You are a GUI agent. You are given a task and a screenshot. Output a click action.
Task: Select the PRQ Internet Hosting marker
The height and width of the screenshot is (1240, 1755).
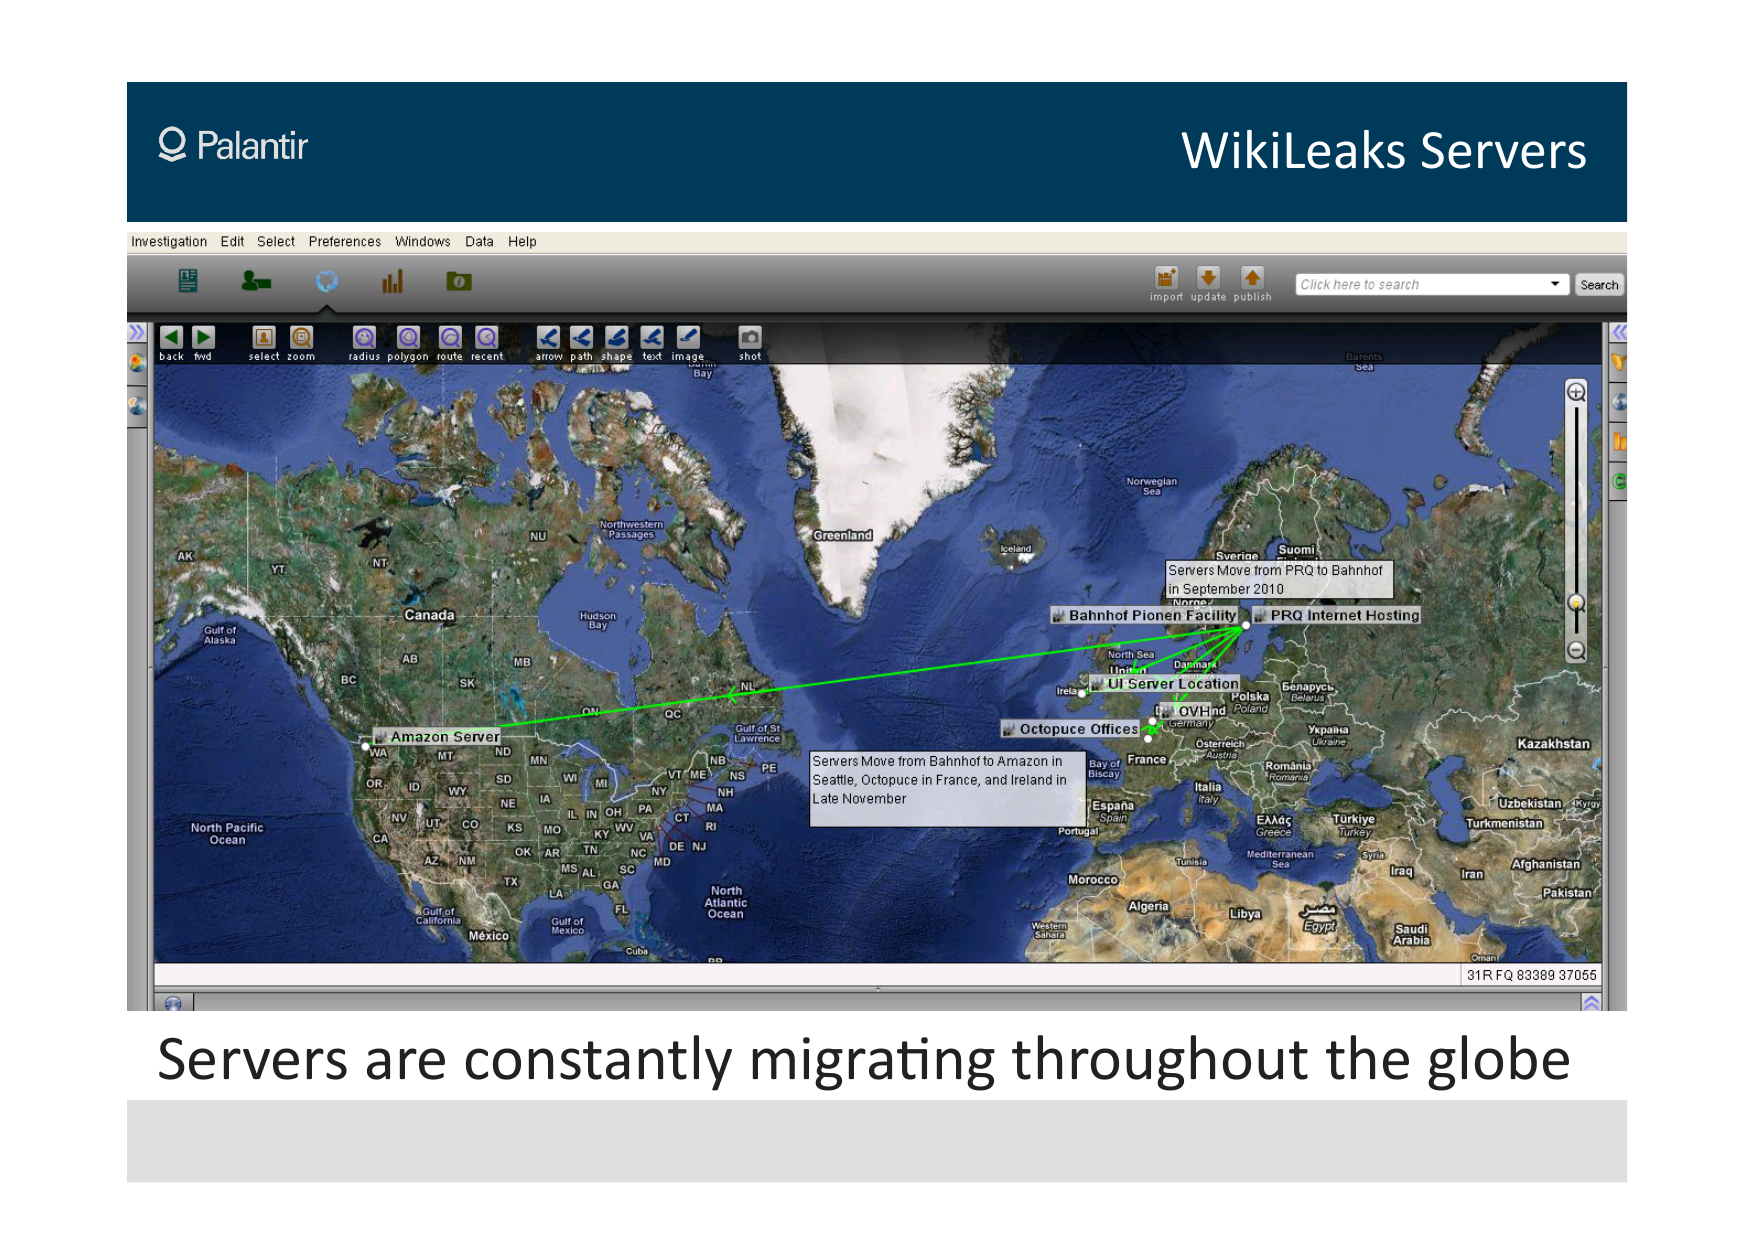point(1337,615)
